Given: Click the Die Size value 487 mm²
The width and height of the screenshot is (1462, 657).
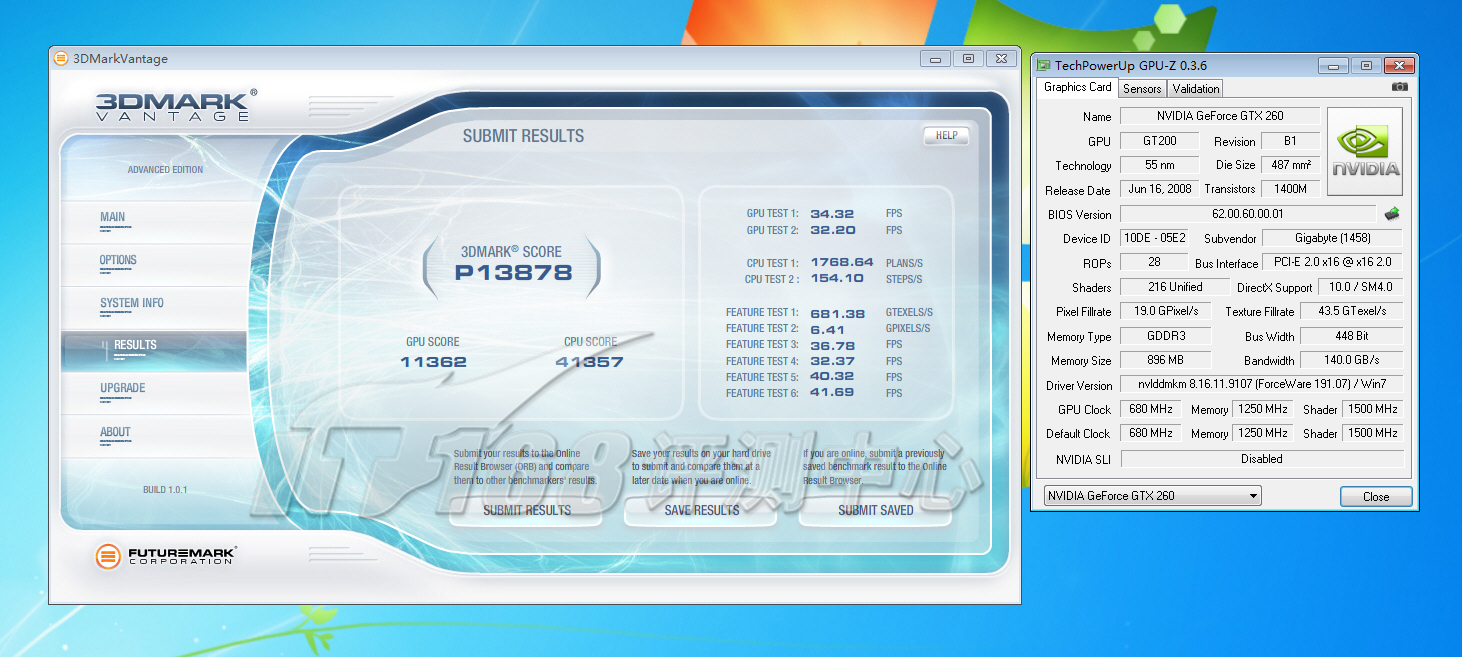Looking at the screenshot, I should point(1290,165).
